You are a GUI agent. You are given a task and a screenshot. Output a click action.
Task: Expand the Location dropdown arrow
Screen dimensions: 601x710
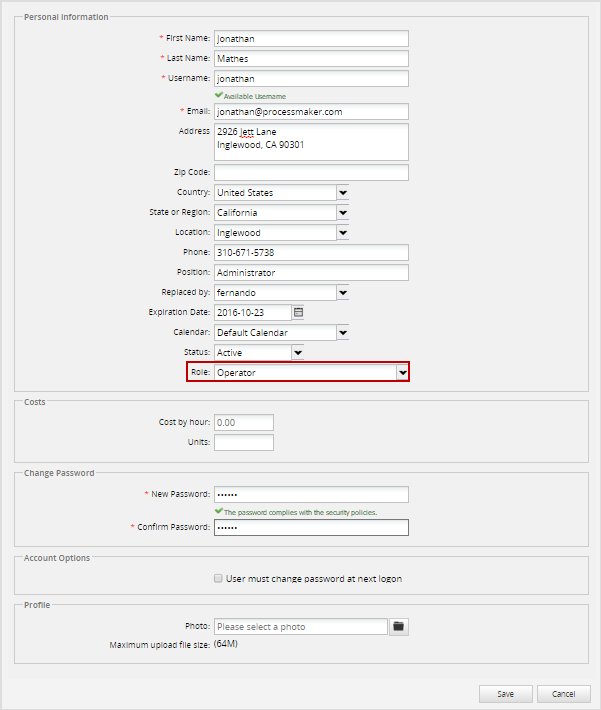click(x=342, y=233)
